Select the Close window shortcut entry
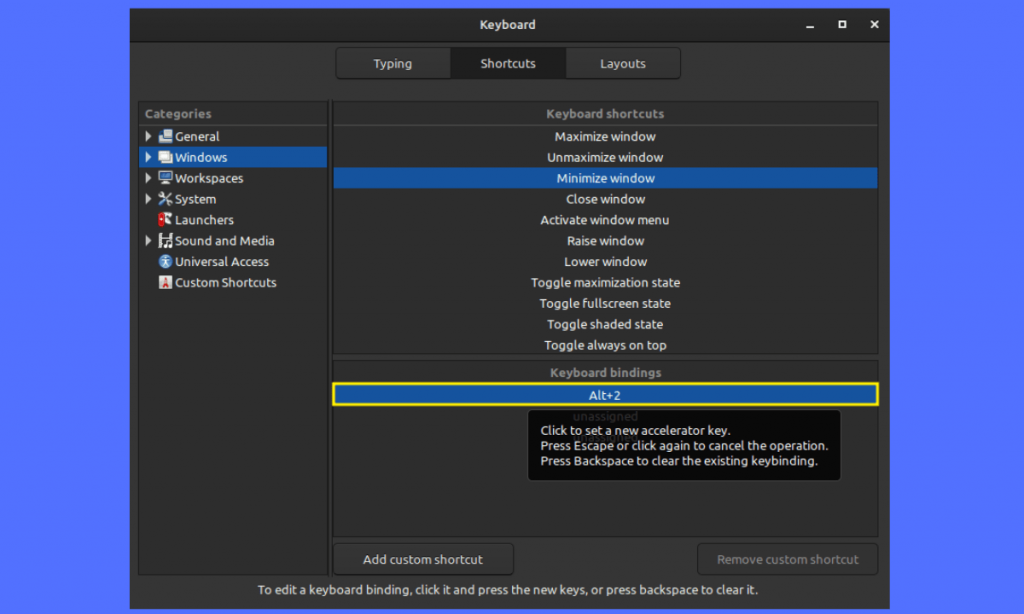This screenshot has width=1024, height=614. tap(605, 199)
